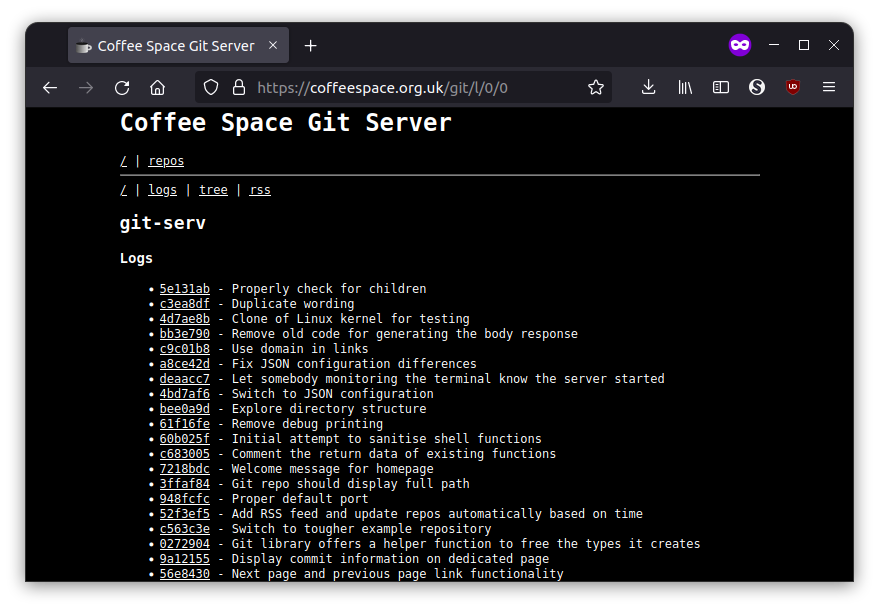This screenshot has width=879, height=610.
Task: Open commit 4bd7af6
Action: coord(184,394)
